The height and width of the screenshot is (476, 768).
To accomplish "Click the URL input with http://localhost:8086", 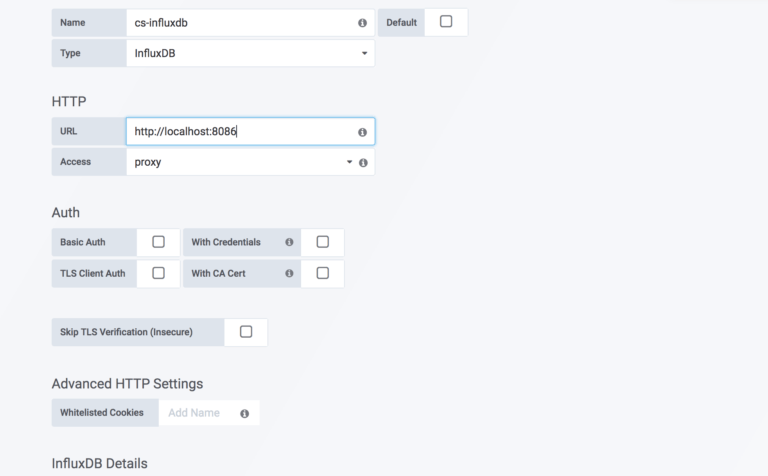I will (240, 132).
